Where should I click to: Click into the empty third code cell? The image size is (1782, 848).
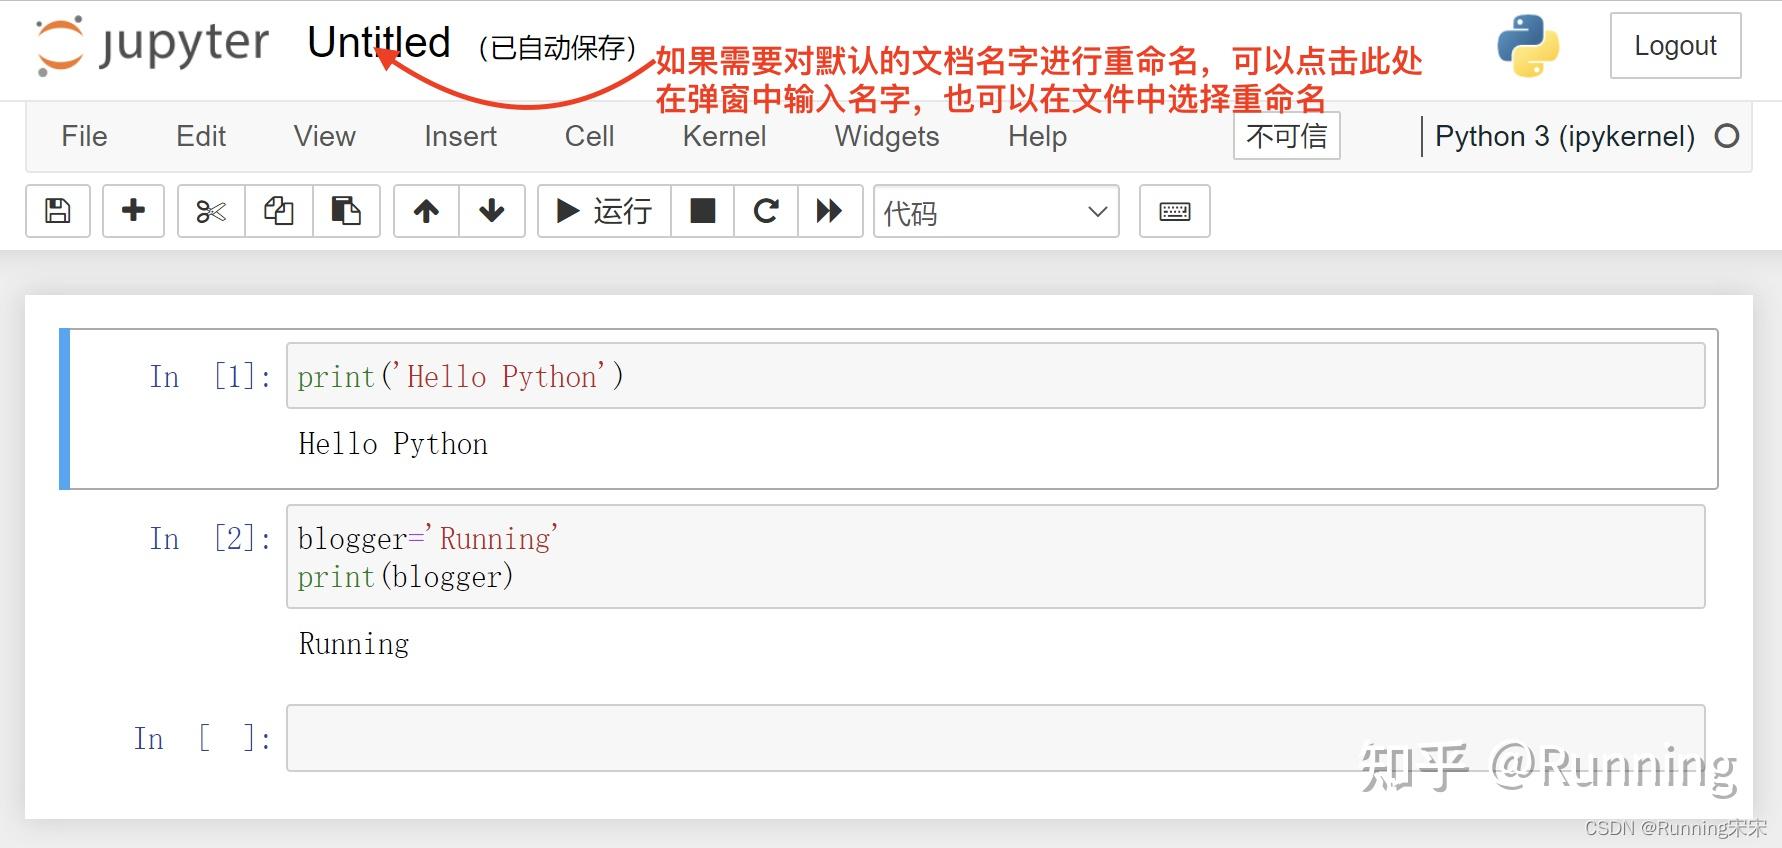[x=994, y=738]
